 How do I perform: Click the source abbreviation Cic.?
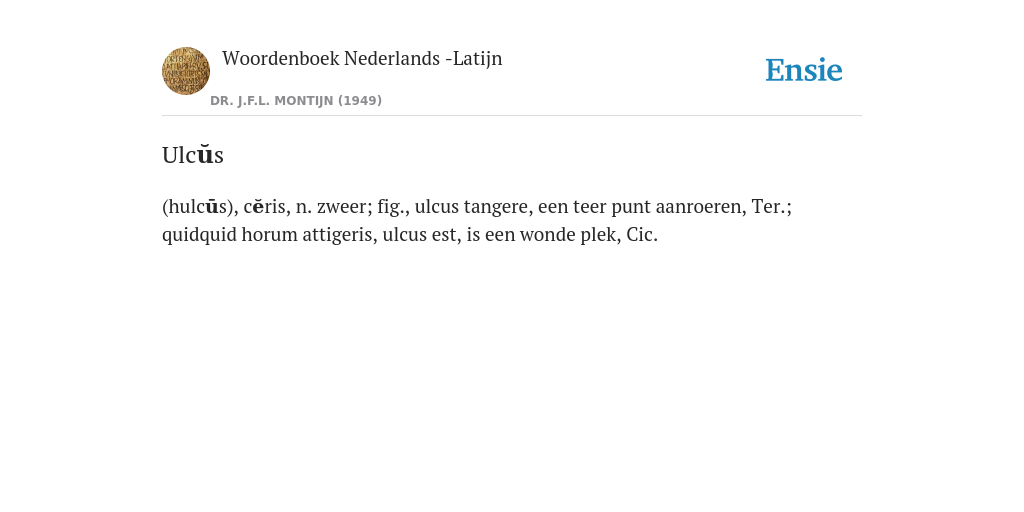pos(642,234)
